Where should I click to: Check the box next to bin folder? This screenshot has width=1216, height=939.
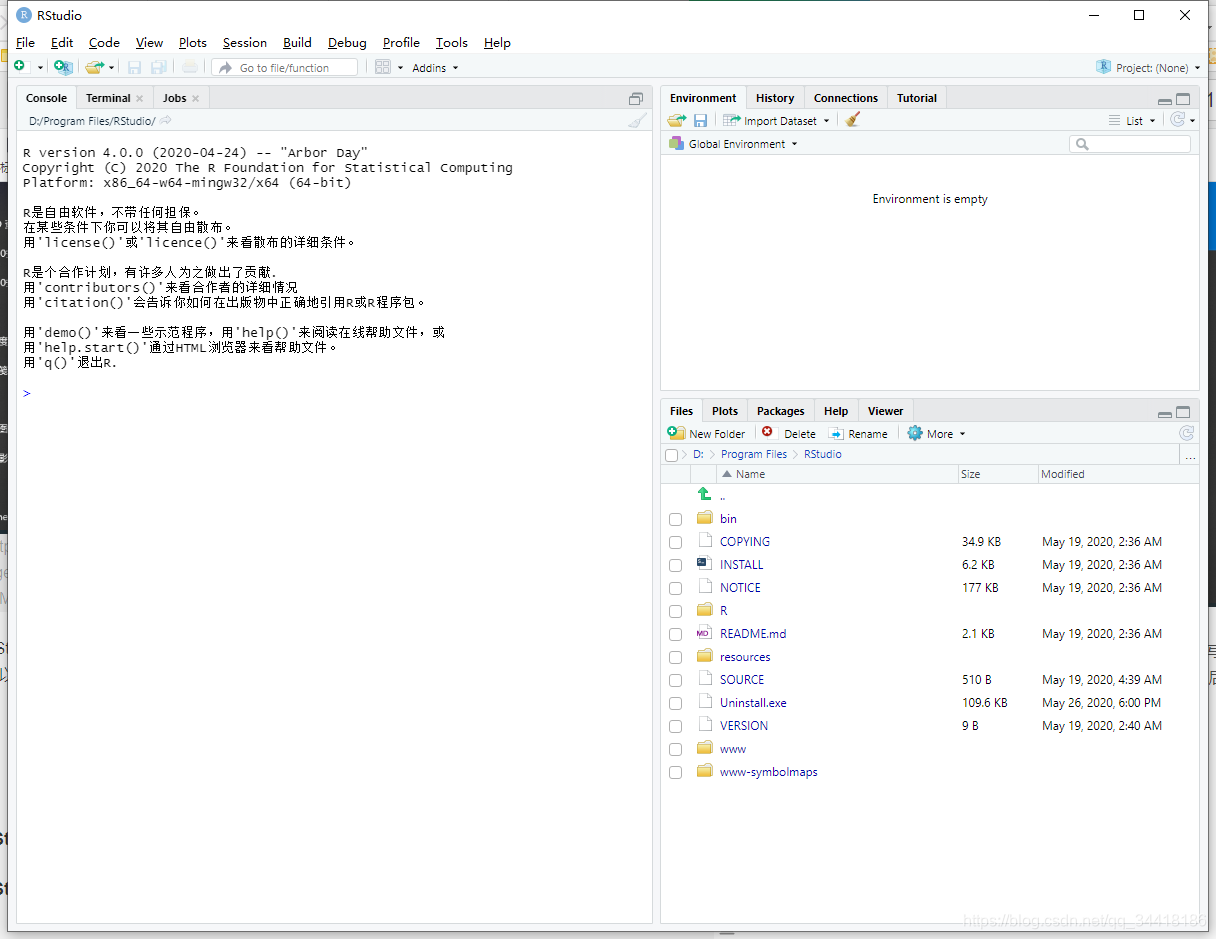tap(676, 519)
